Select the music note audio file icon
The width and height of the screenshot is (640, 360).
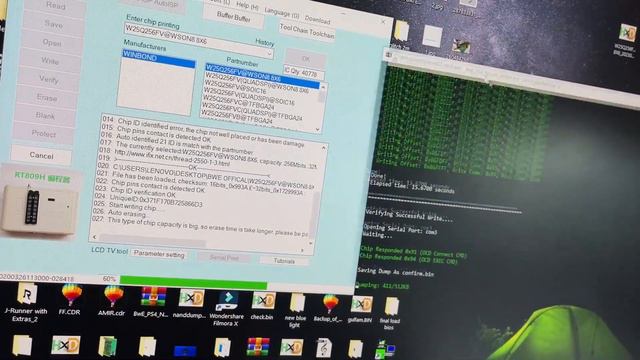click(324, 347)
